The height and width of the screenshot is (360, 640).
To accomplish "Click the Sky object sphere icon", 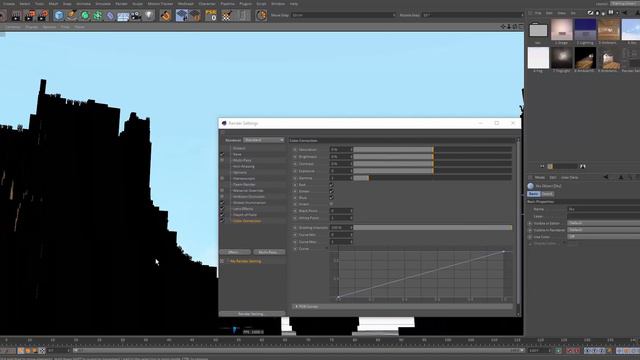I will click(531, 186).
